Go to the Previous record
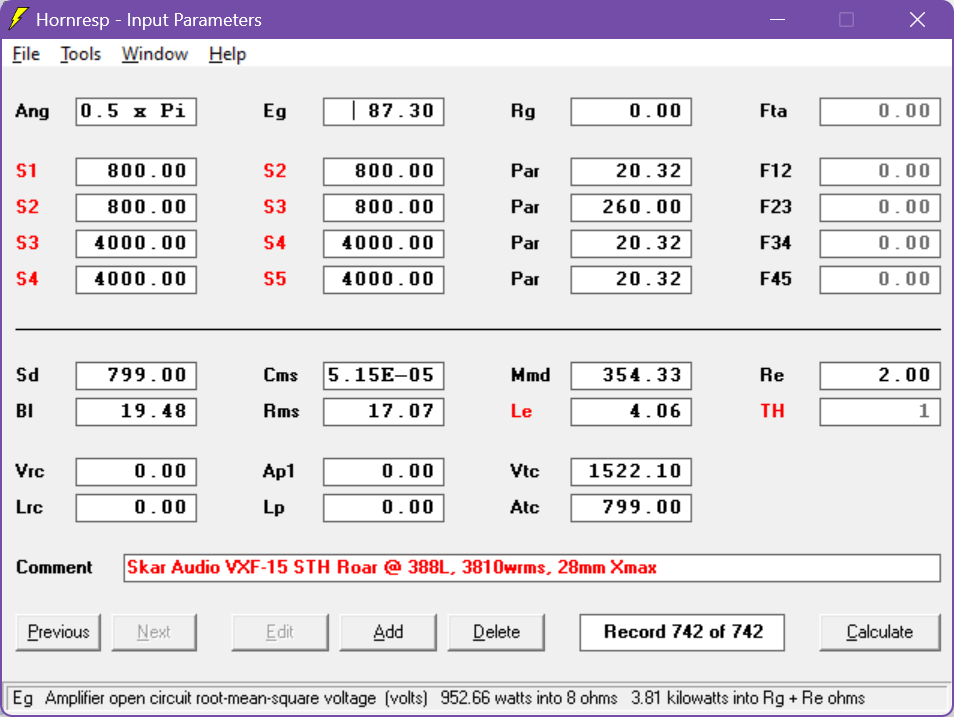The height and width of the screenshot is (717, 954). 58,632
